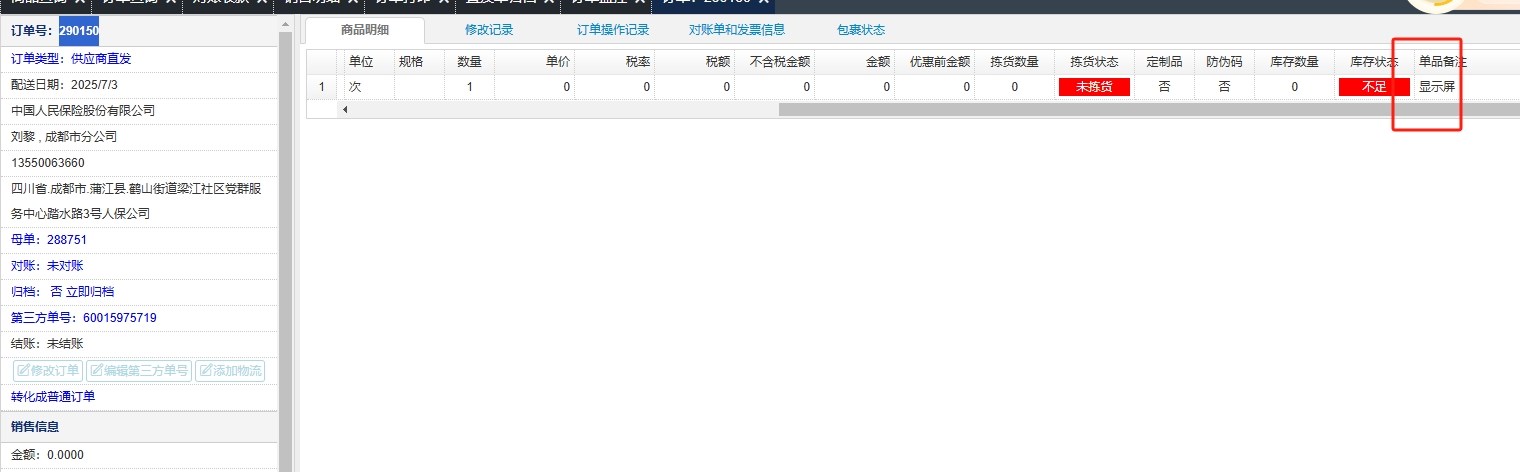
Task: Click the 单品备注 column header
Action: coord(1443,62)
